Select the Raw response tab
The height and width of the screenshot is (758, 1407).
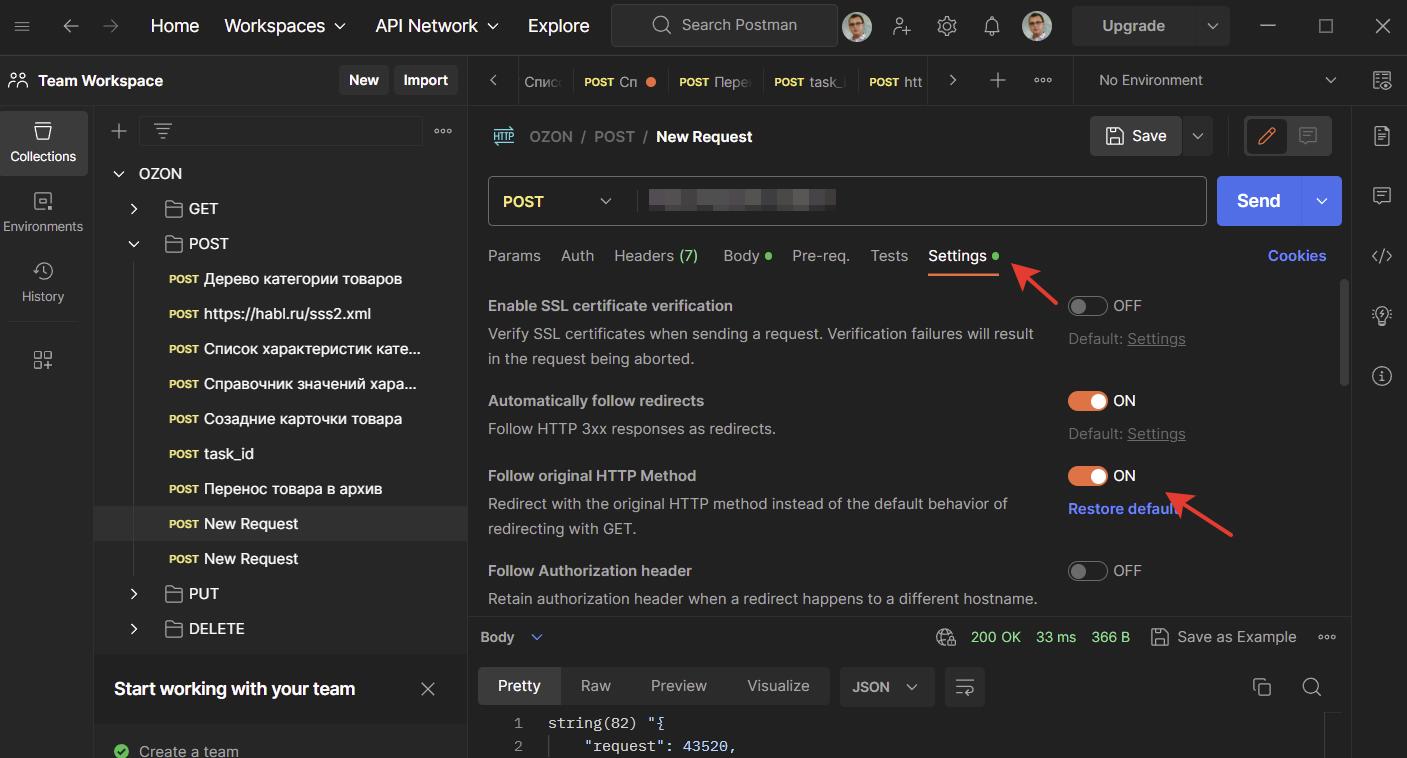point(595,686)
